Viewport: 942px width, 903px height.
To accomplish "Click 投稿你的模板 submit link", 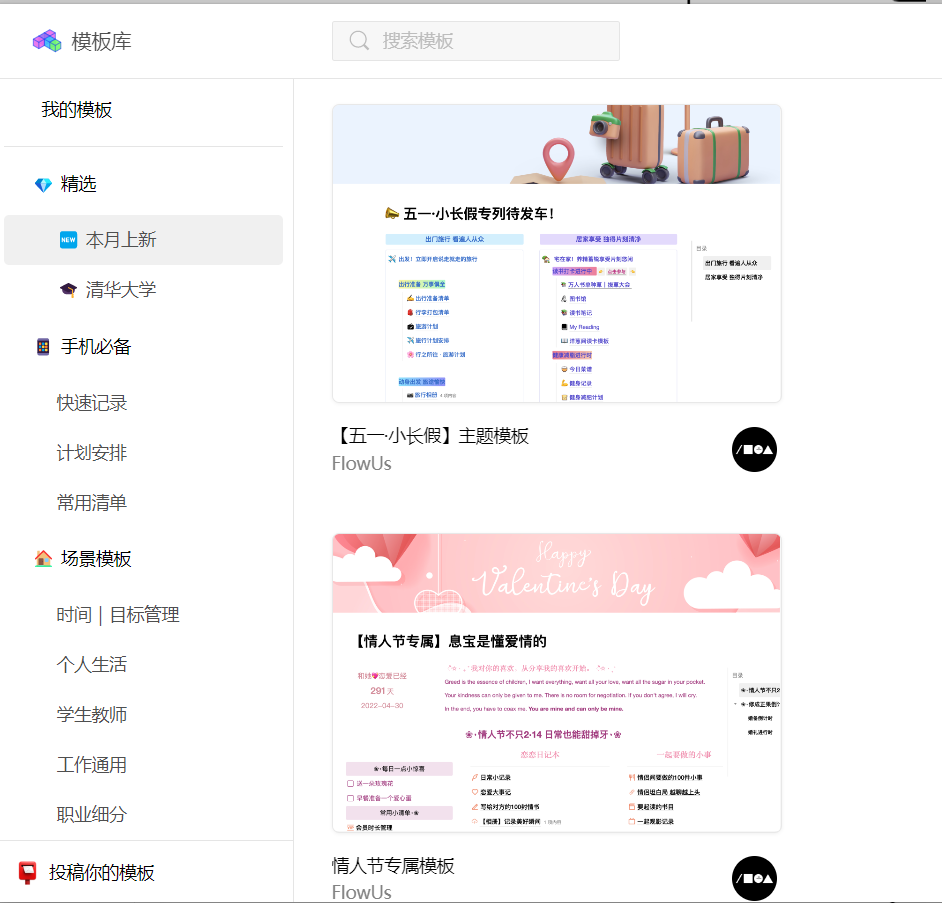I will pos(102,872).
